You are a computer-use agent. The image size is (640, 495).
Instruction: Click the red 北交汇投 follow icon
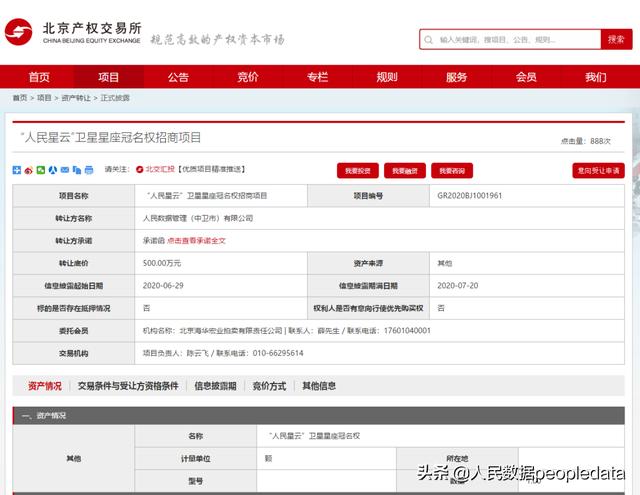pos(139,170)
